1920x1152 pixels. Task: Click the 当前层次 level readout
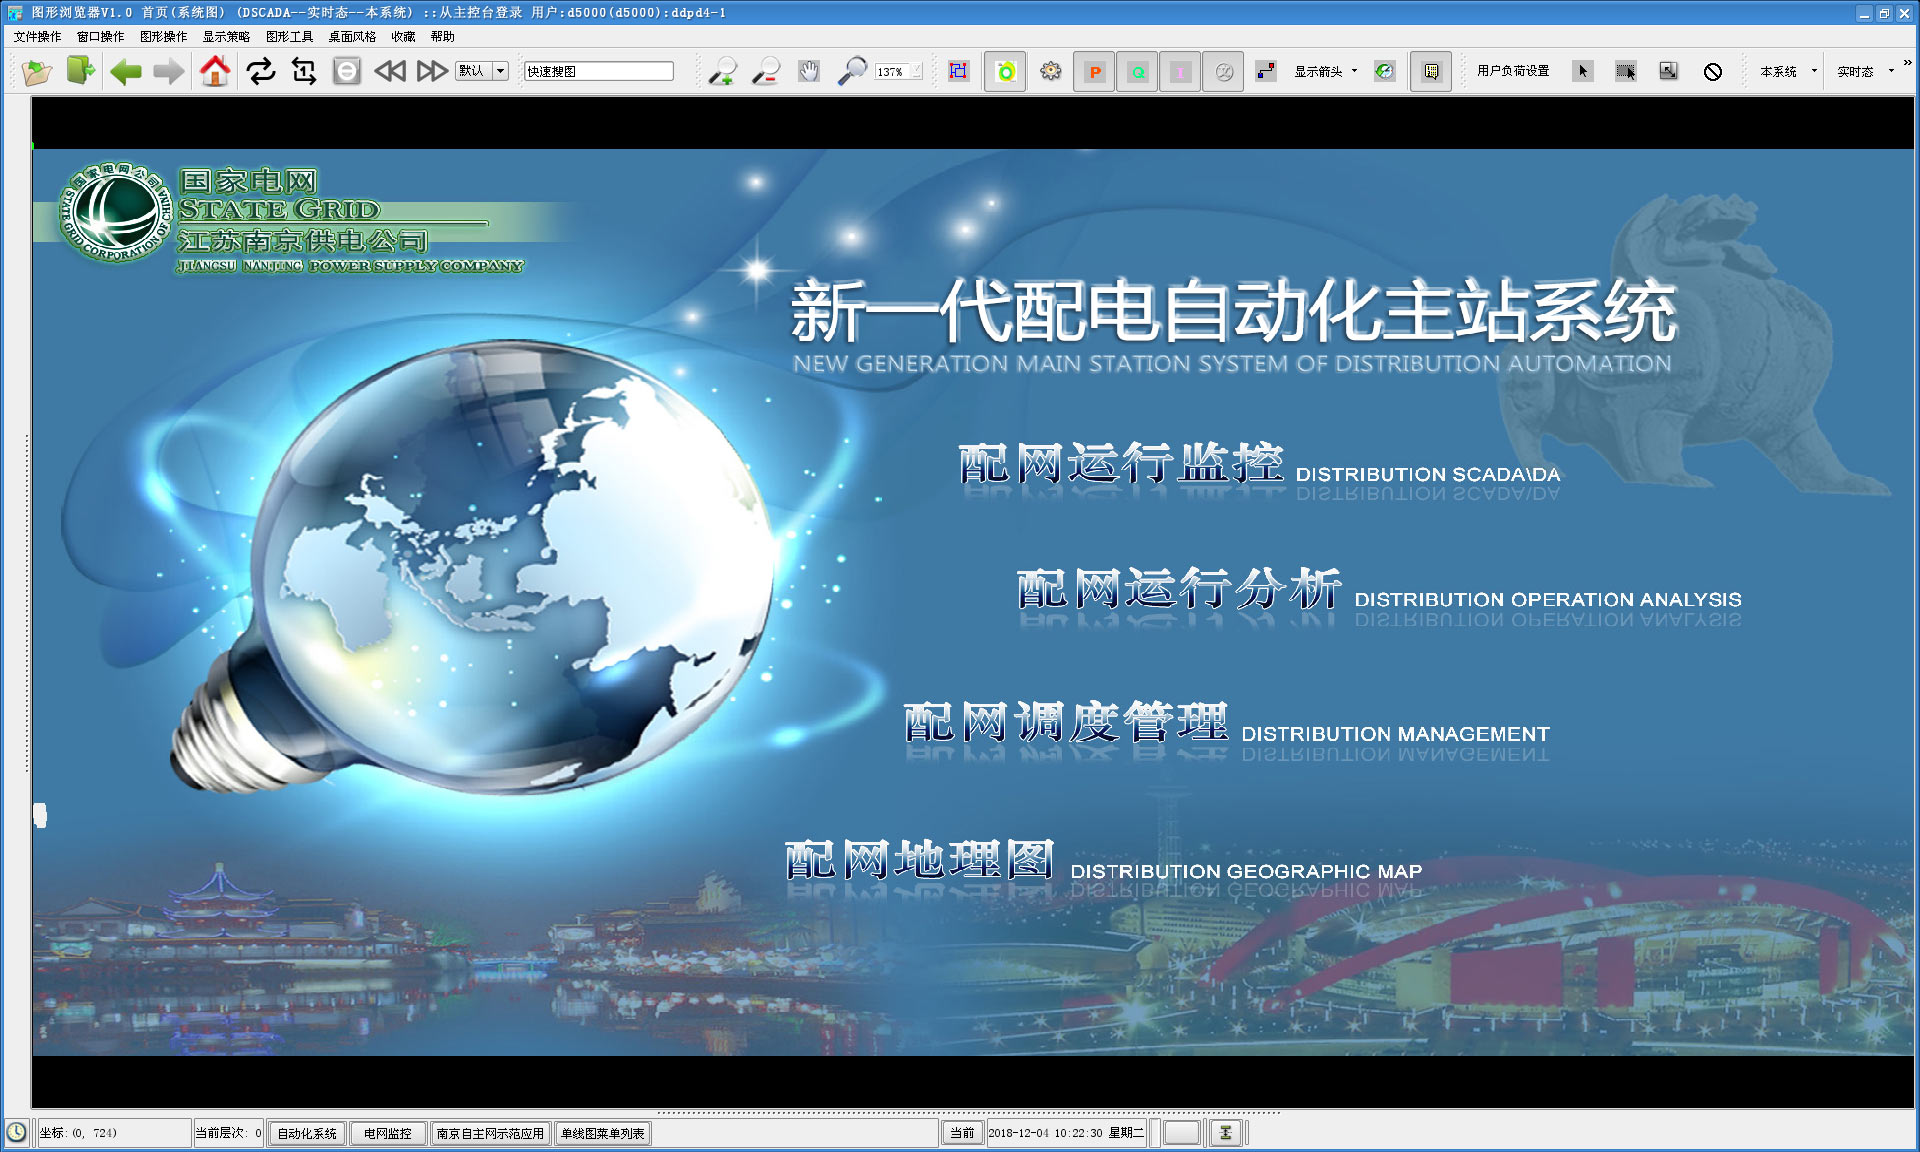click(228, 1133)
